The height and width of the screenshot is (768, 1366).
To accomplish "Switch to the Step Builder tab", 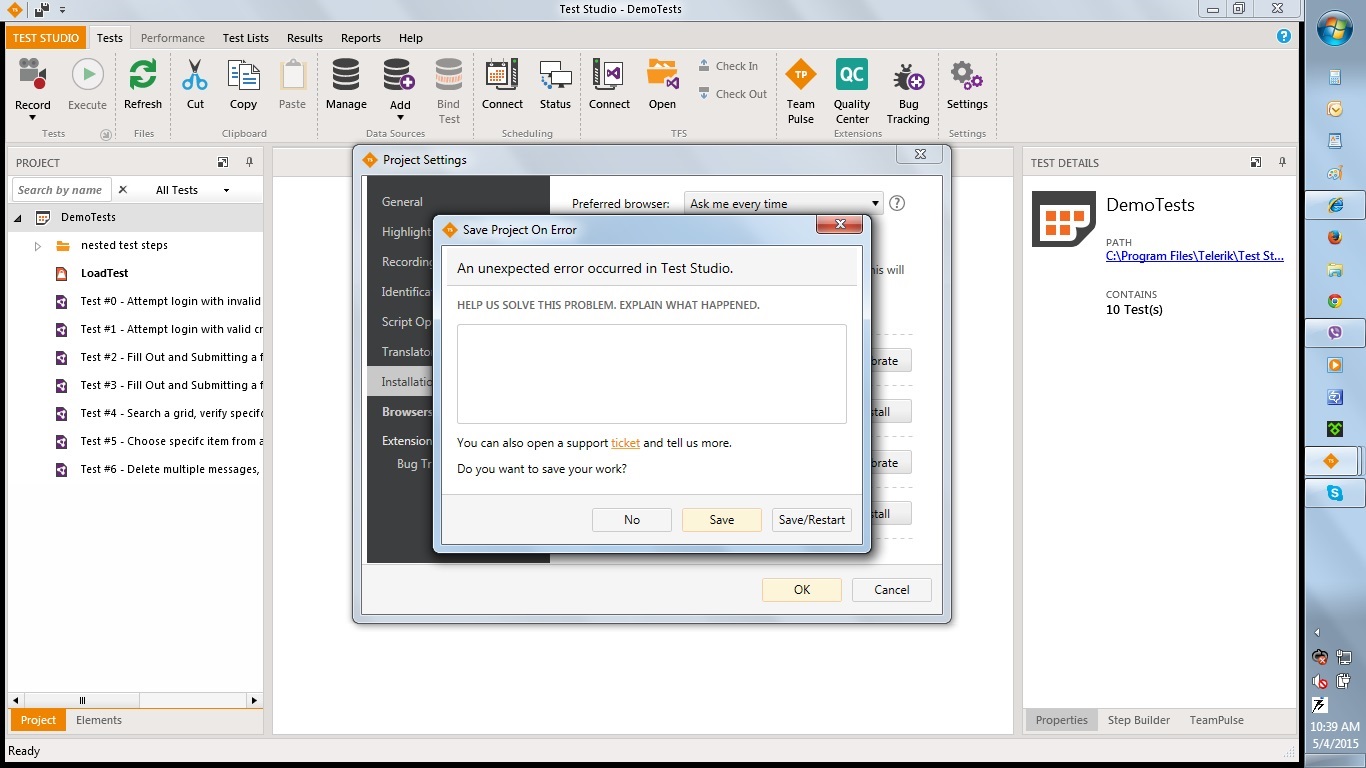I will click(x=1138, y=720).
